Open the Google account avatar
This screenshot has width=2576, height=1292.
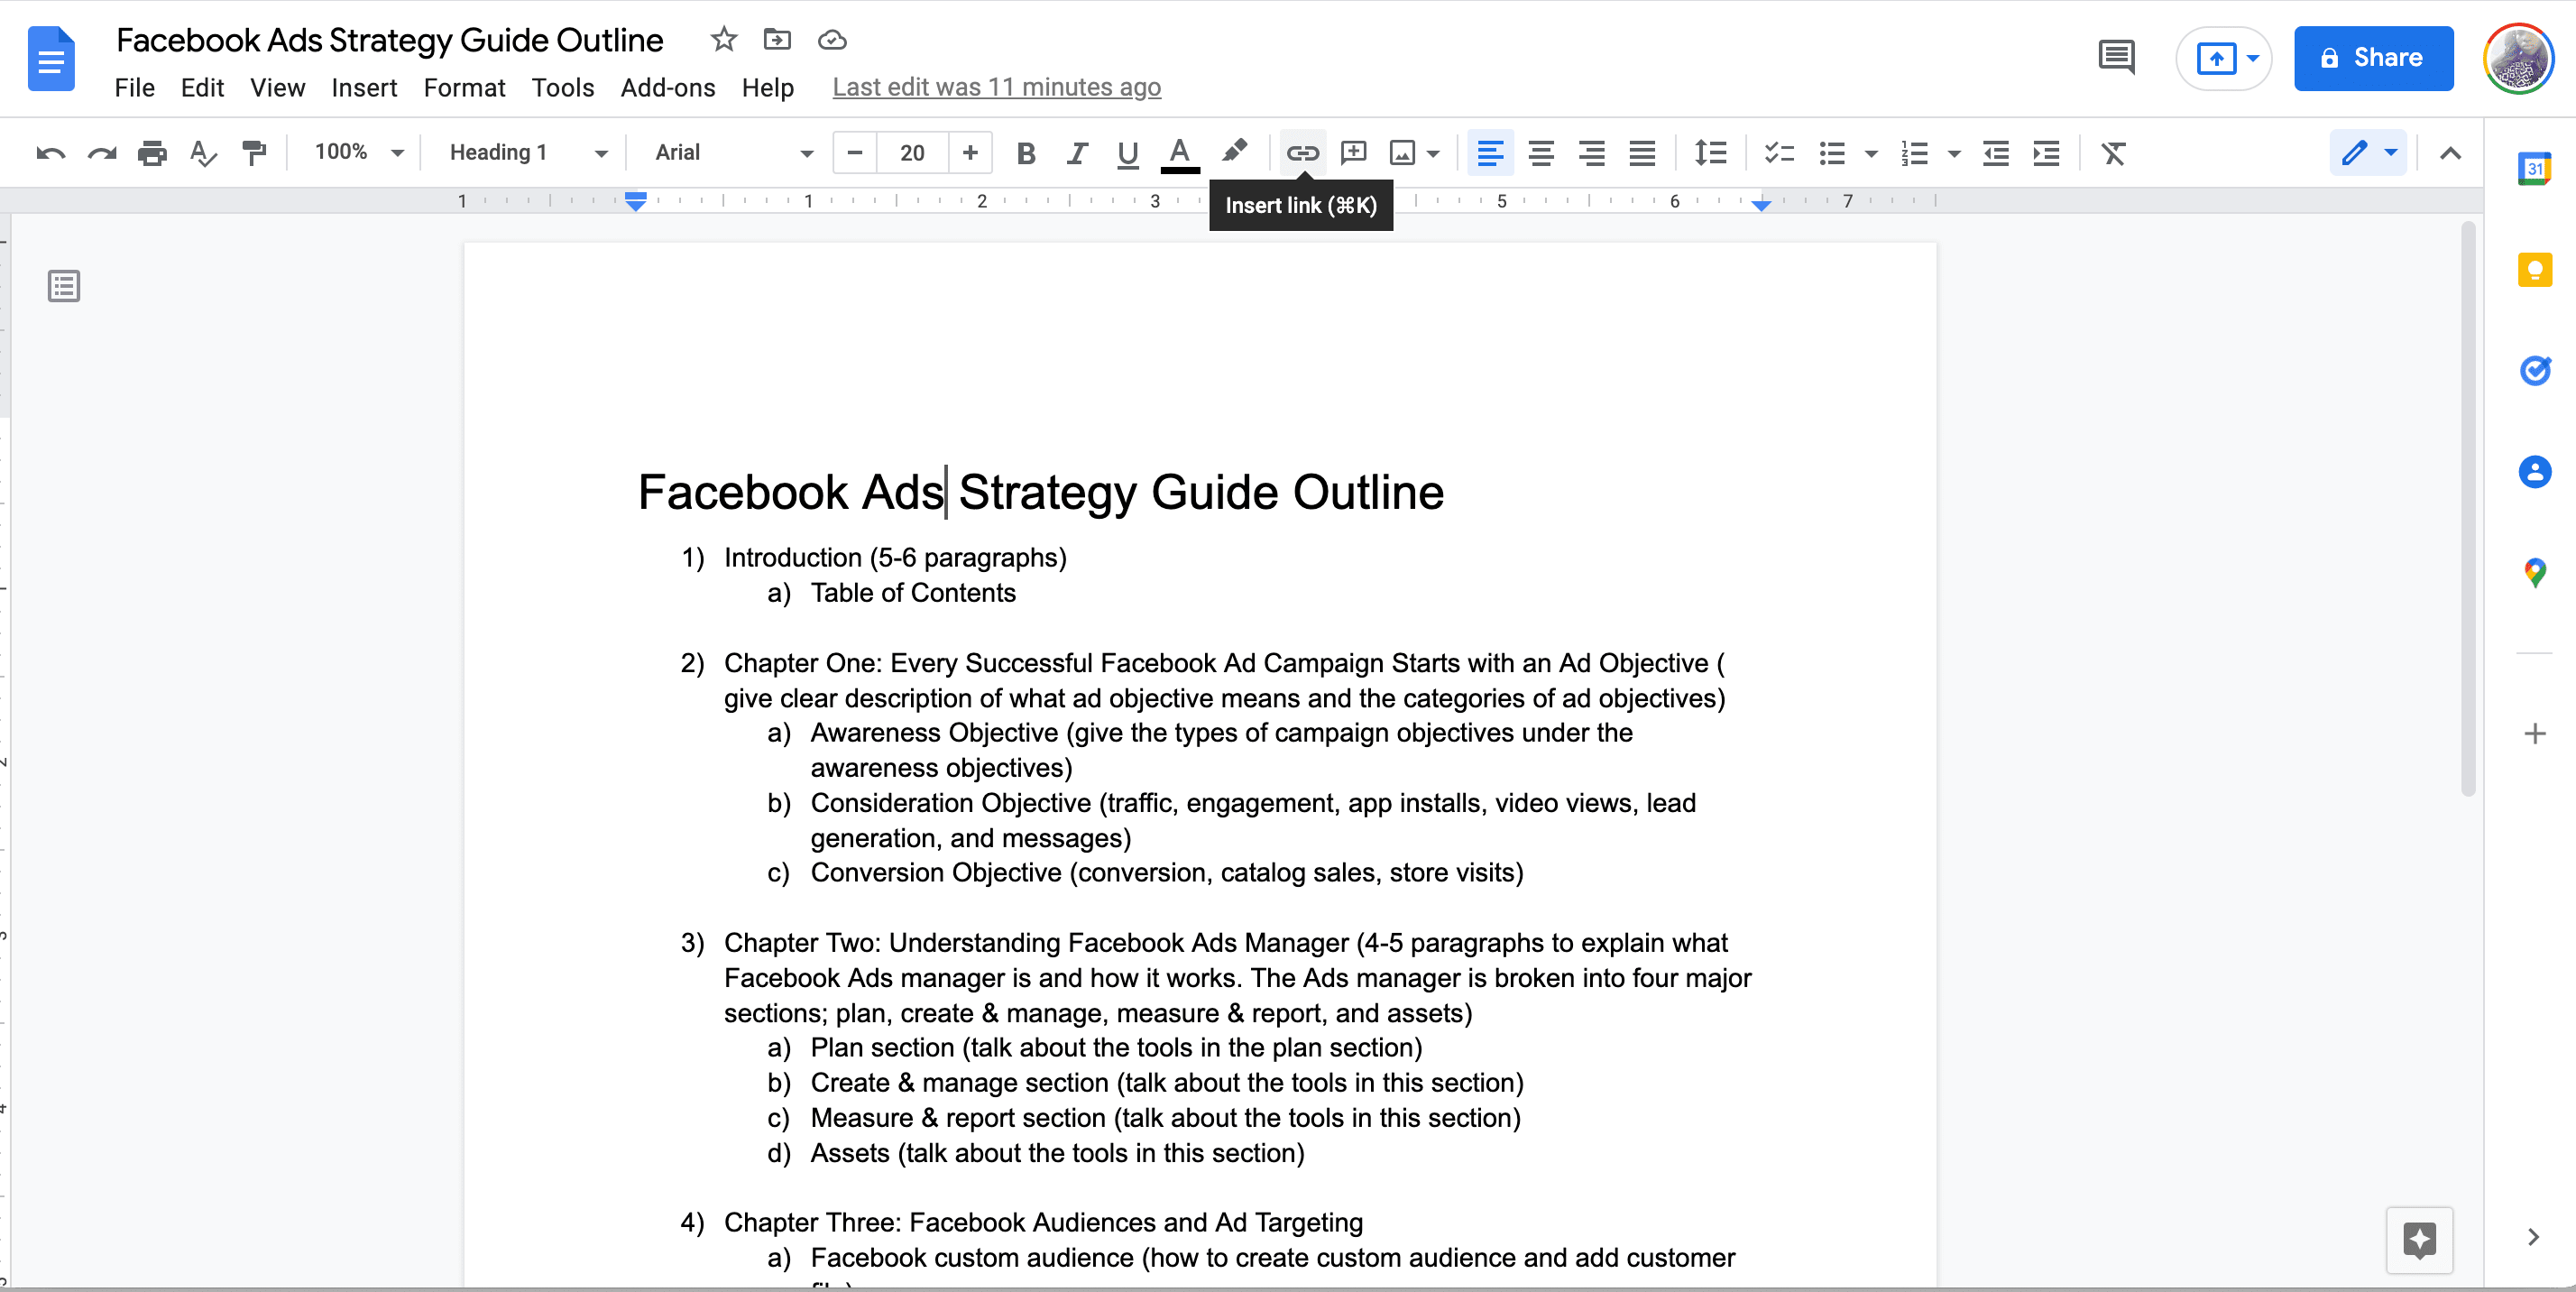(x=2518, y=58)
